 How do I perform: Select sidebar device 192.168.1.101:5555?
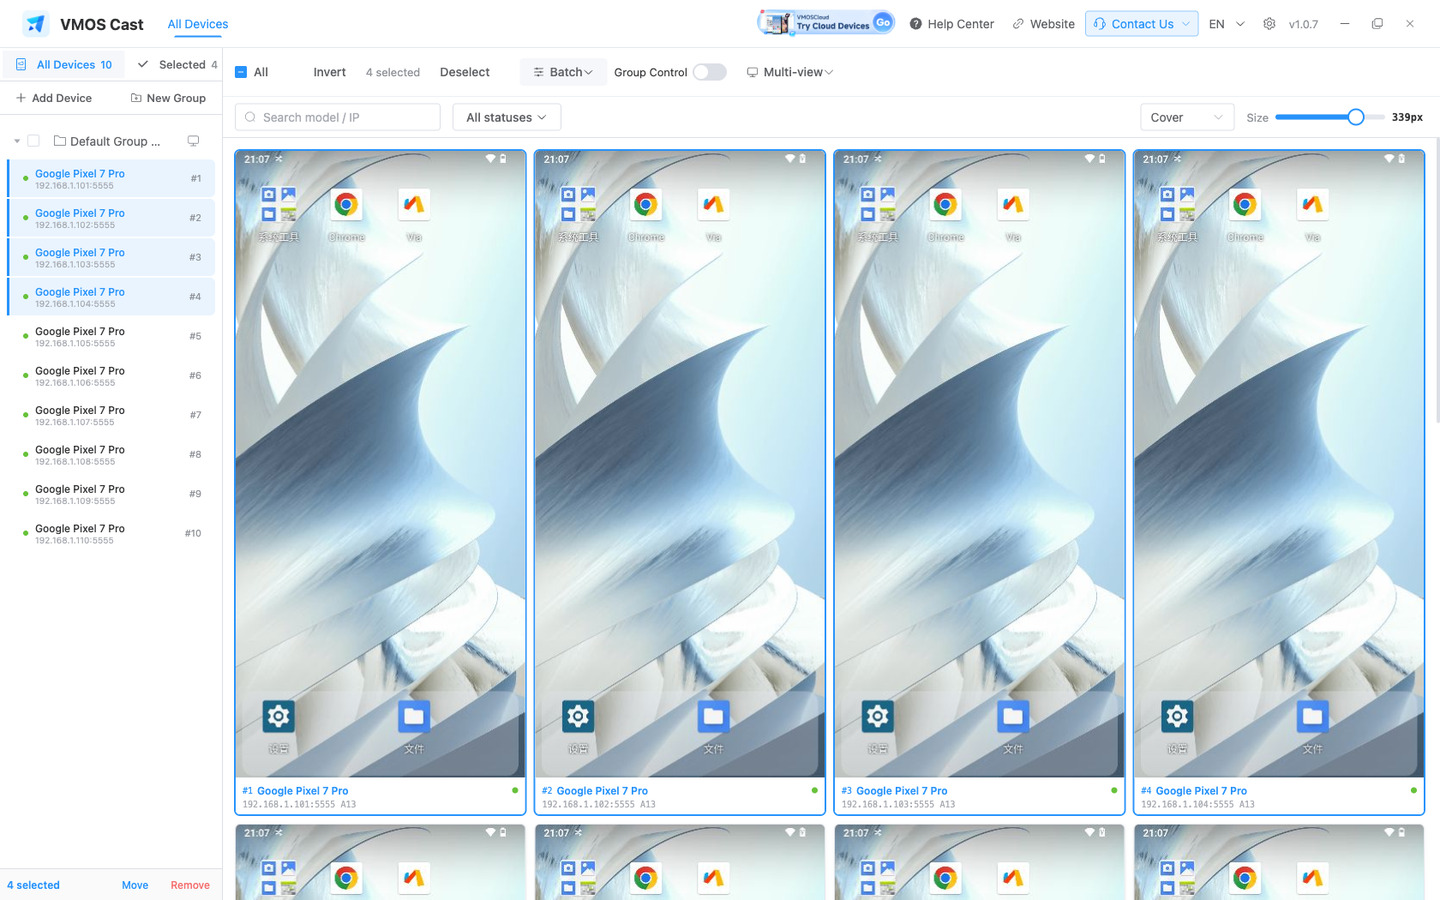coord(111,179)
